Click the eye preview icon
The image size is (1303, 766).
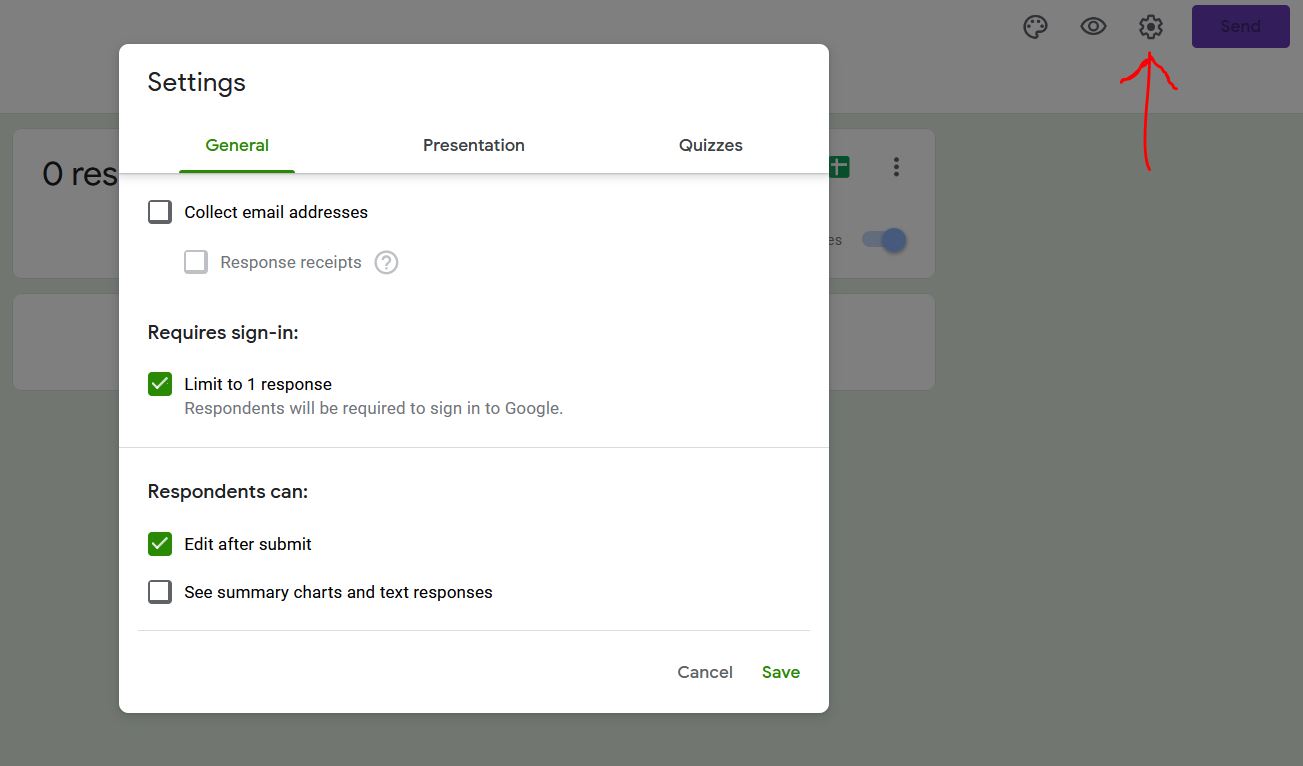1093,27
